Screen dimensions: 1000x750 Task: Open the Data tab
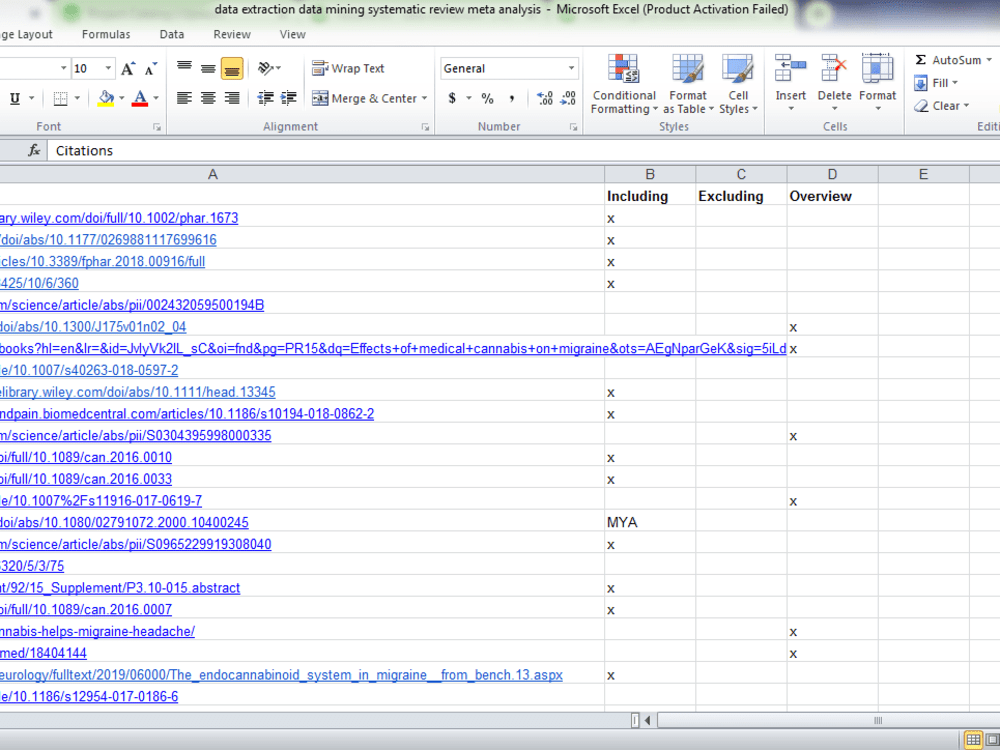coord(172,34)
